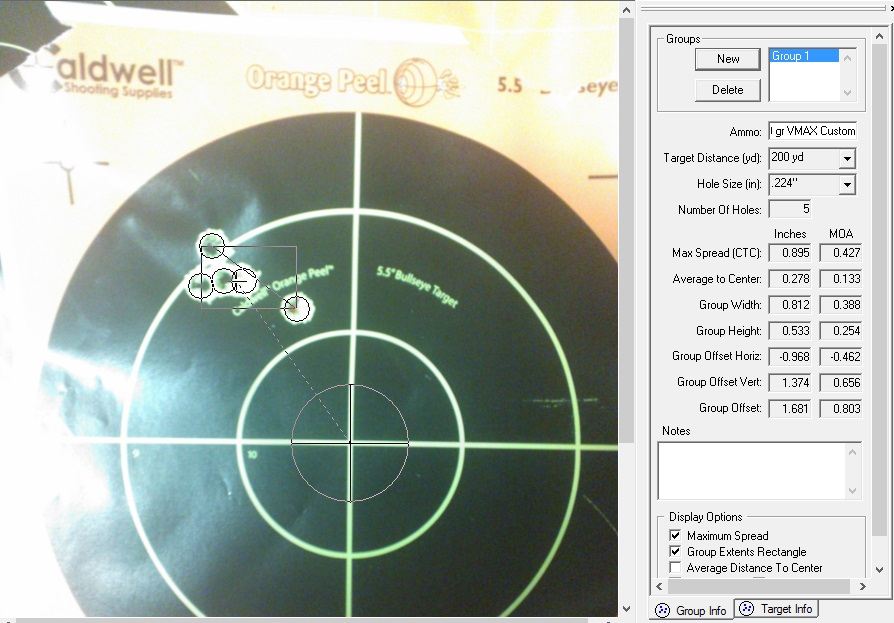Click the topmost bullet hole marker circle
Image resolution: width=894 pixels, height=623 pixels.
click(212, 245)
